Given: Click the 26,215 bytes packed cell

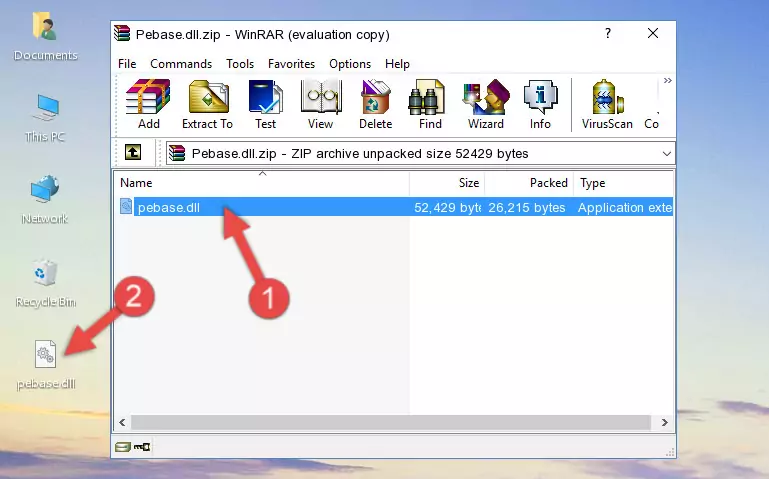Looking at the screenshot, I should click(x=527, y=207).
